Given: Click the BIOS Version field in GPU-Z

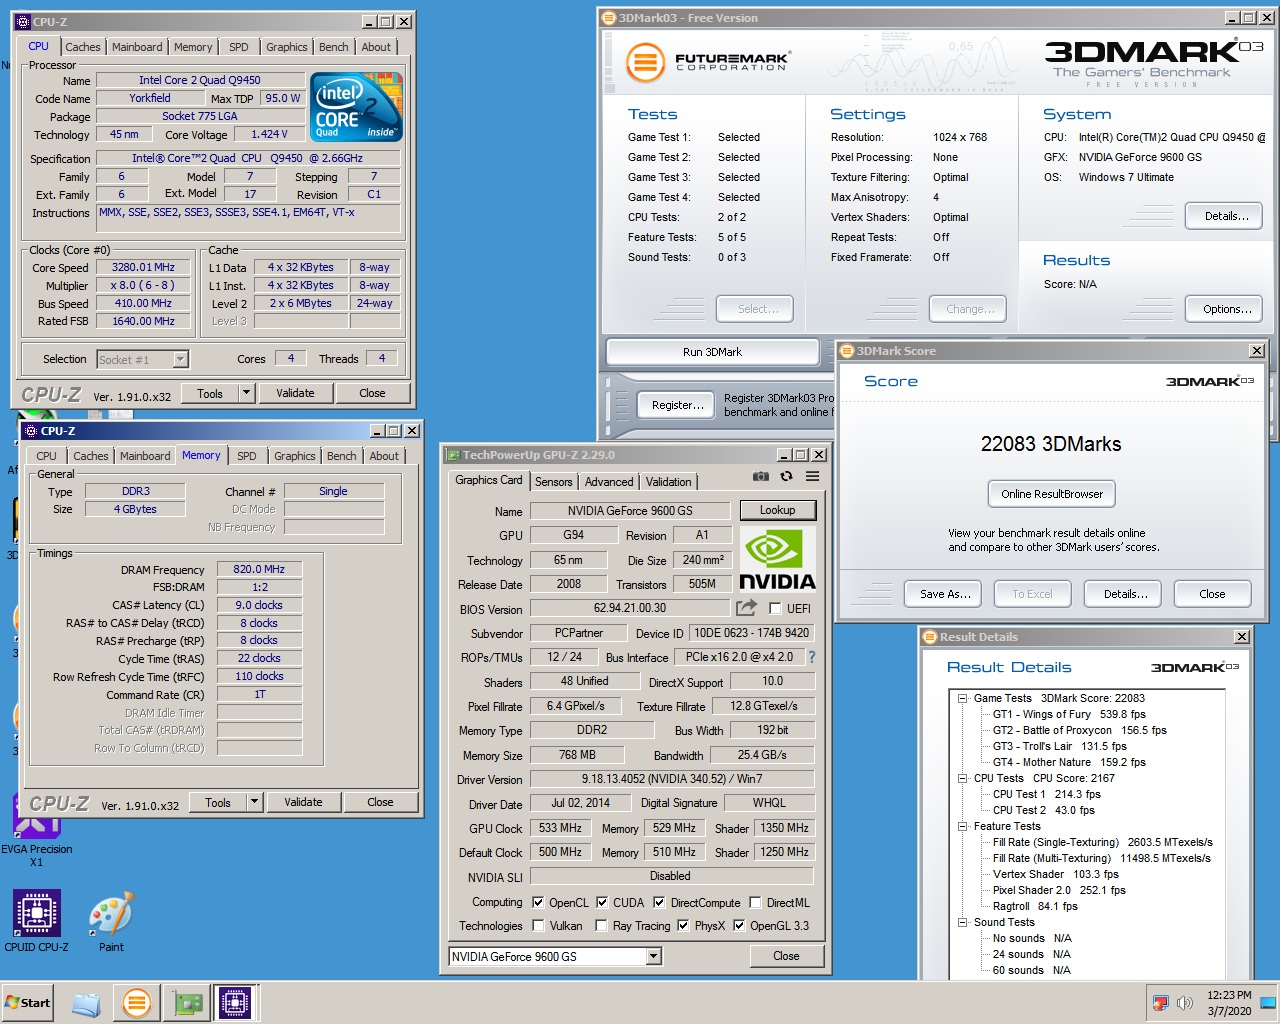Looking at the screenshot, I should tap(630, 608).
